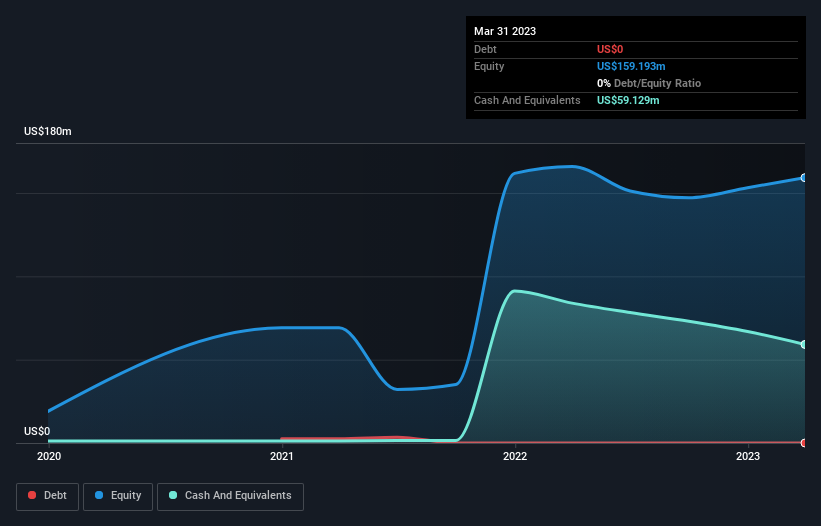Toggle Cash And Equivalents legend button
Viewport: 821px width, 526px height.
[230, 496]
